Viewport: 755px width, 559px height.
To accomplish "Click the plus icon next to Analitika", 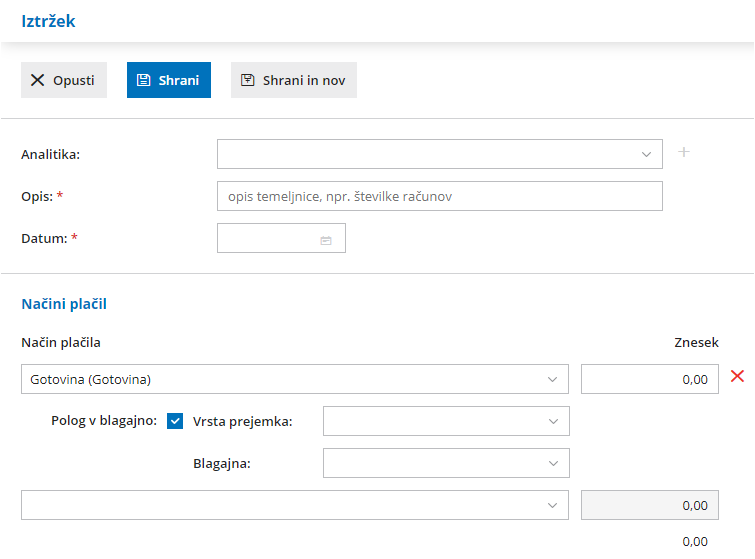I will click(684, 152).
